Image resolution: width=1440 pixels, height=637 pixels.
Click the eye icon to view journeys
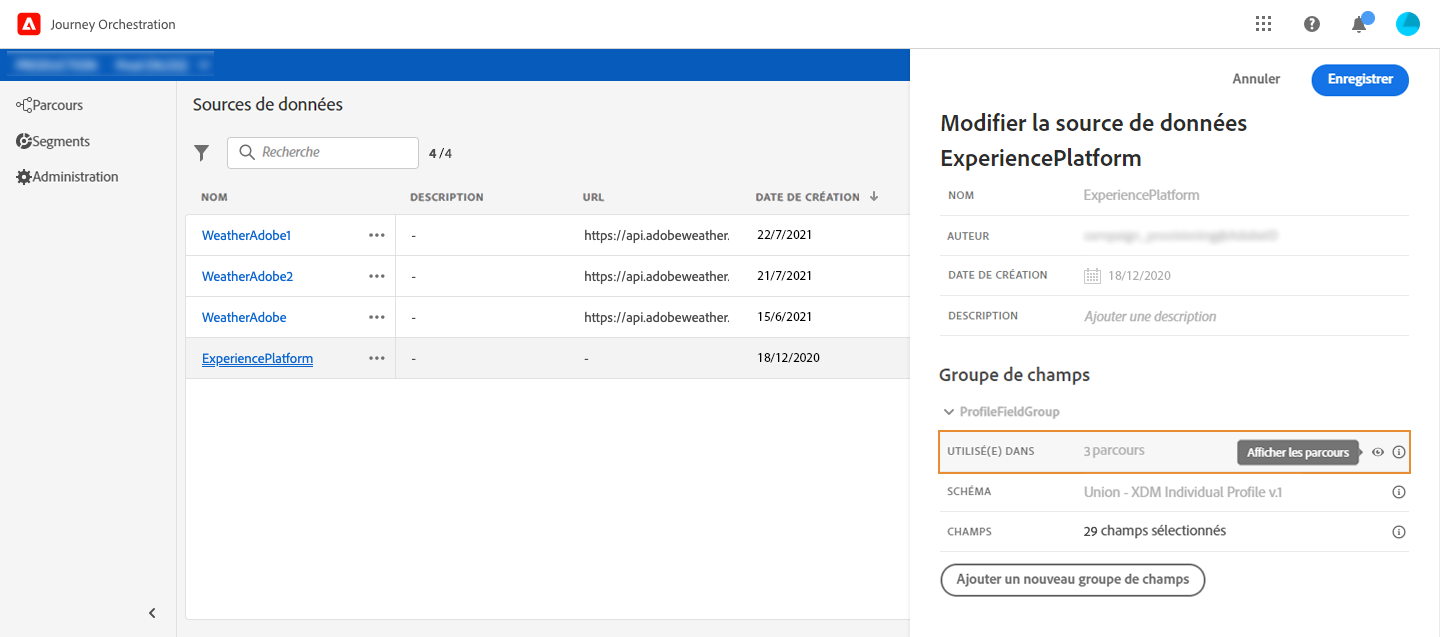1377,452
